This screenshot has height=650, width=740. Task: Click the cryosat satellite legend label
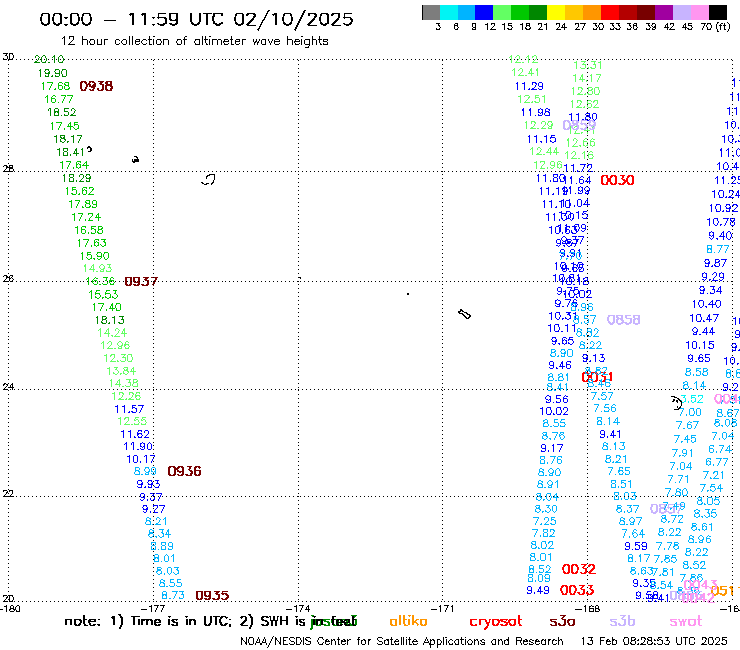496,621
